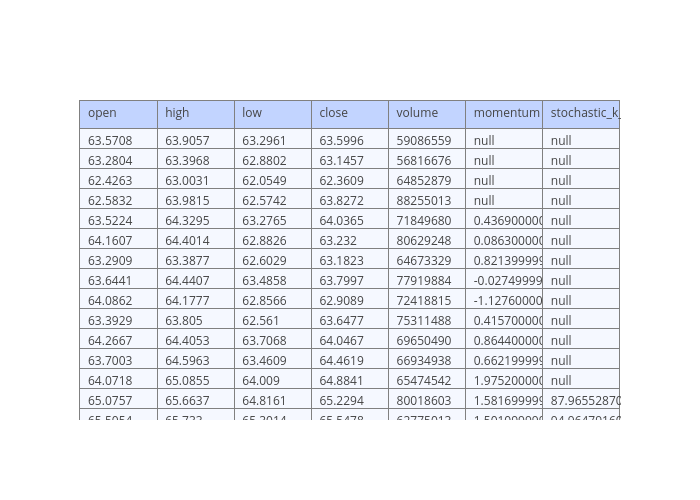Click the "volume" column header
The width and height of the screenshot is (700, 500).
click(x=426, y=114)
